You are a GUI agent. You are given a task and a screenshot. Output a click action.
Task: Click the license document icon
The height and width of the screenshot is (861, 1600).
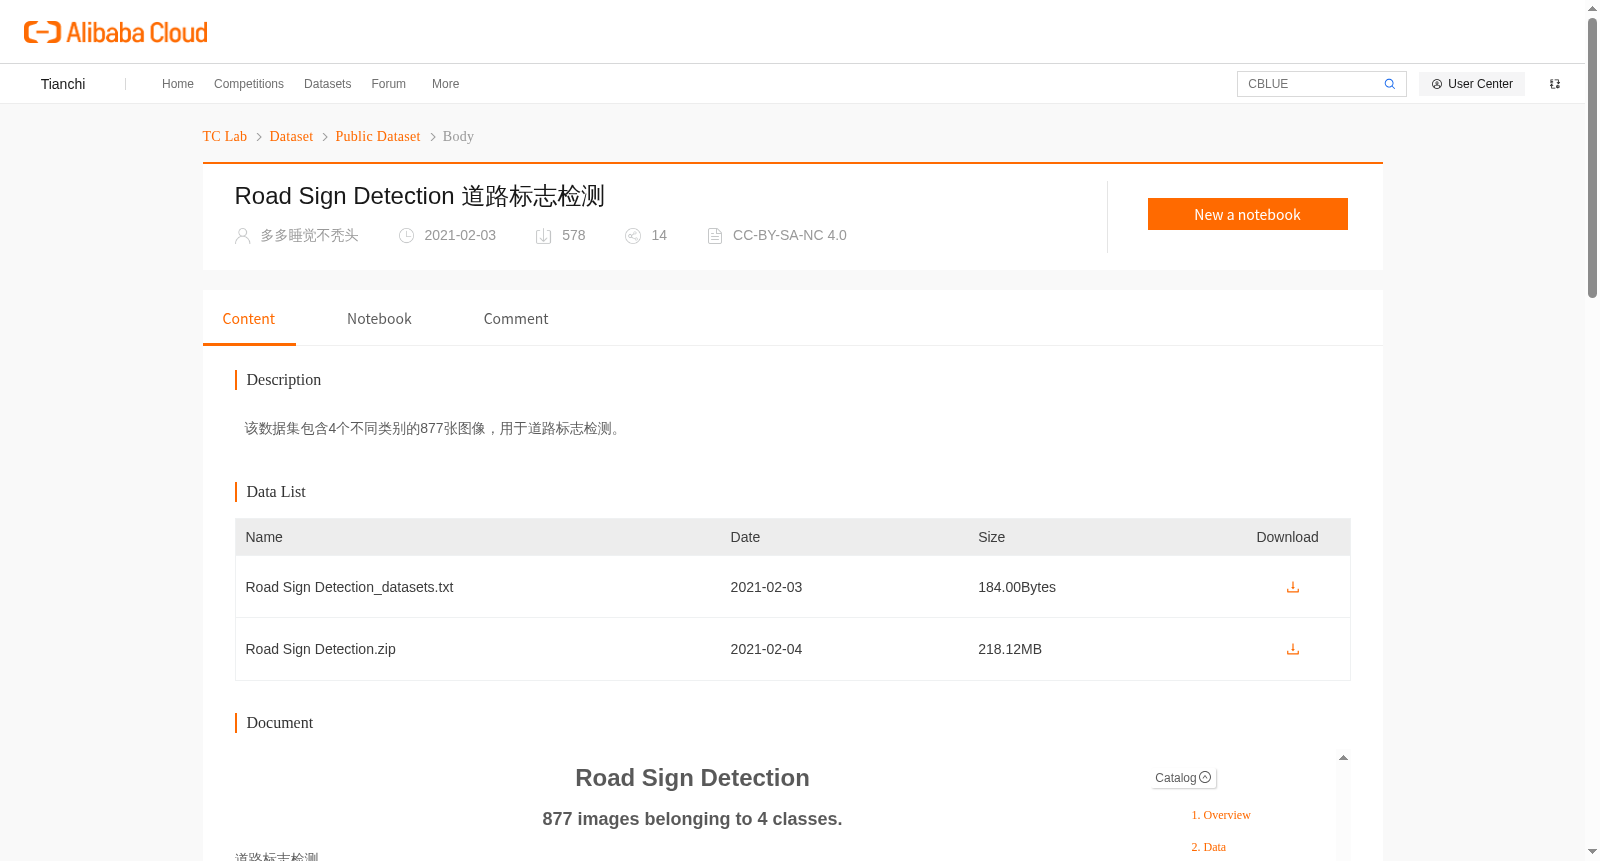(x=715, y=236)
